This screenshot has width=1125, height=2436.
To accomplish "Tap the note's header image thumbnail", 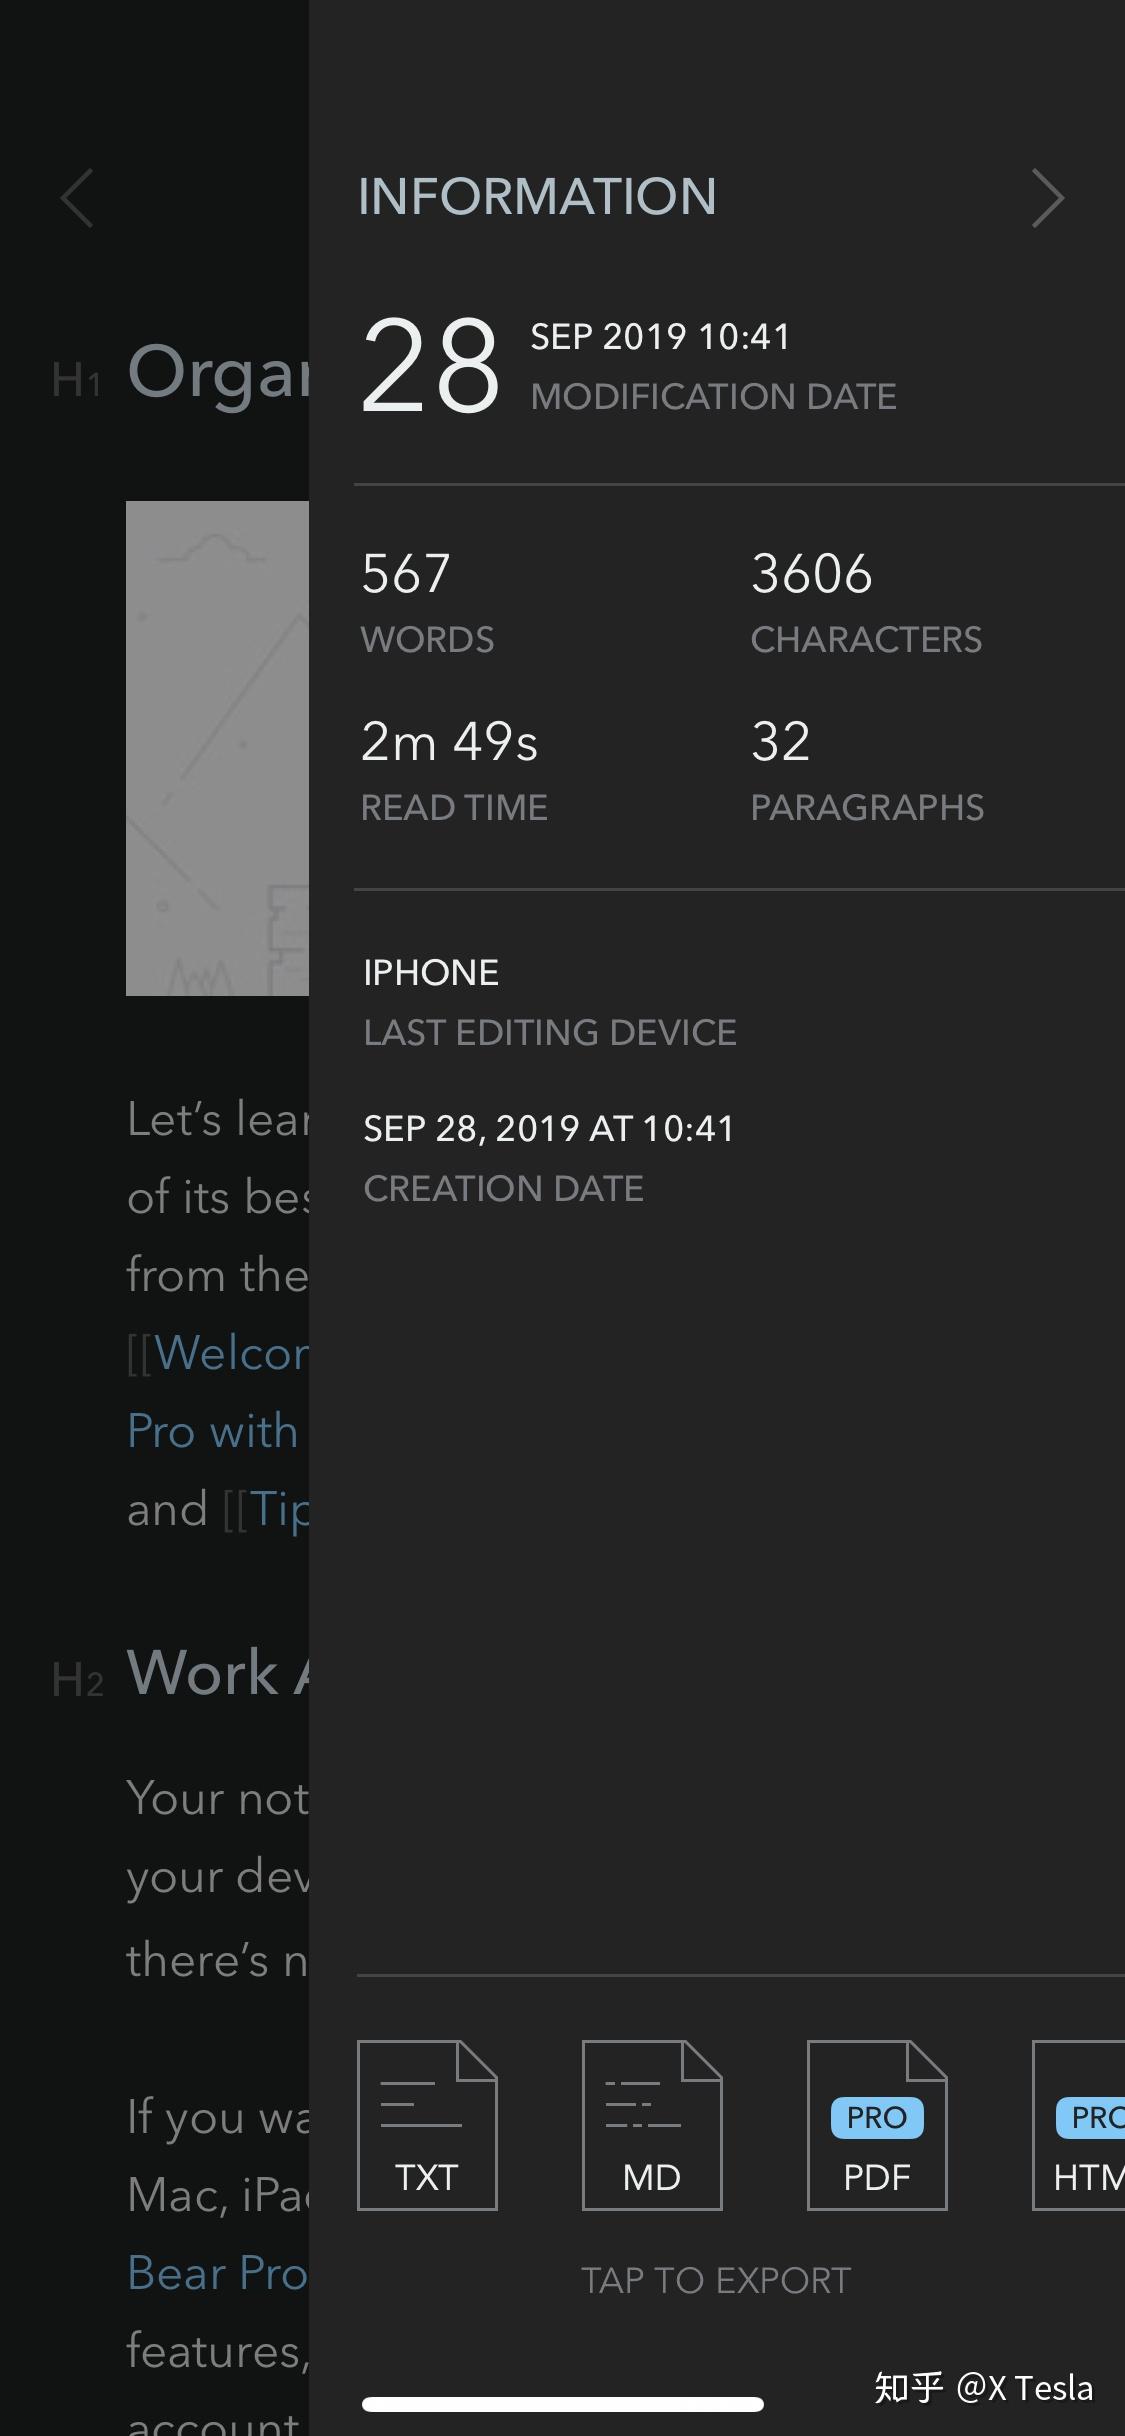I will click(x=217, y=748).
